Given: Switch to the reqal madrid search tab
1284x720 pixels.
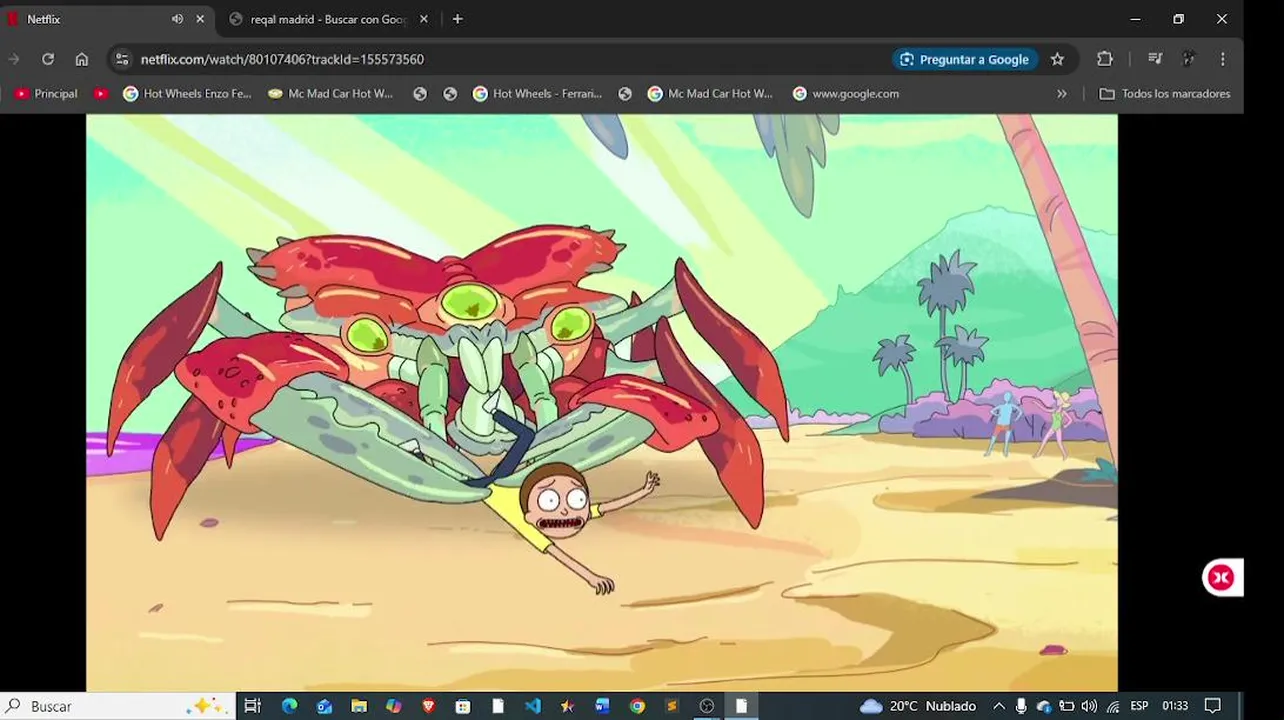Looking at the screenshot, I should click(x=326, y=19).
